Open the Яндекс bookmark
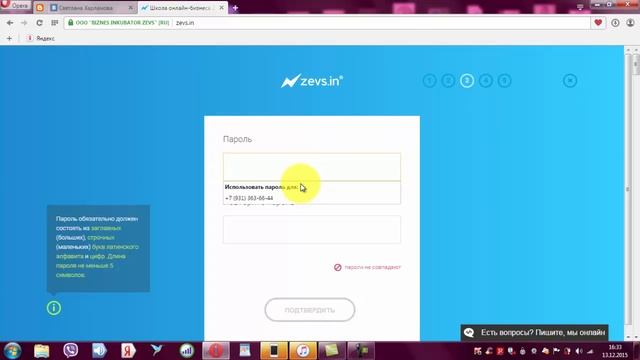The height and width of the screenshot is (360, 640). click(41, 38)
